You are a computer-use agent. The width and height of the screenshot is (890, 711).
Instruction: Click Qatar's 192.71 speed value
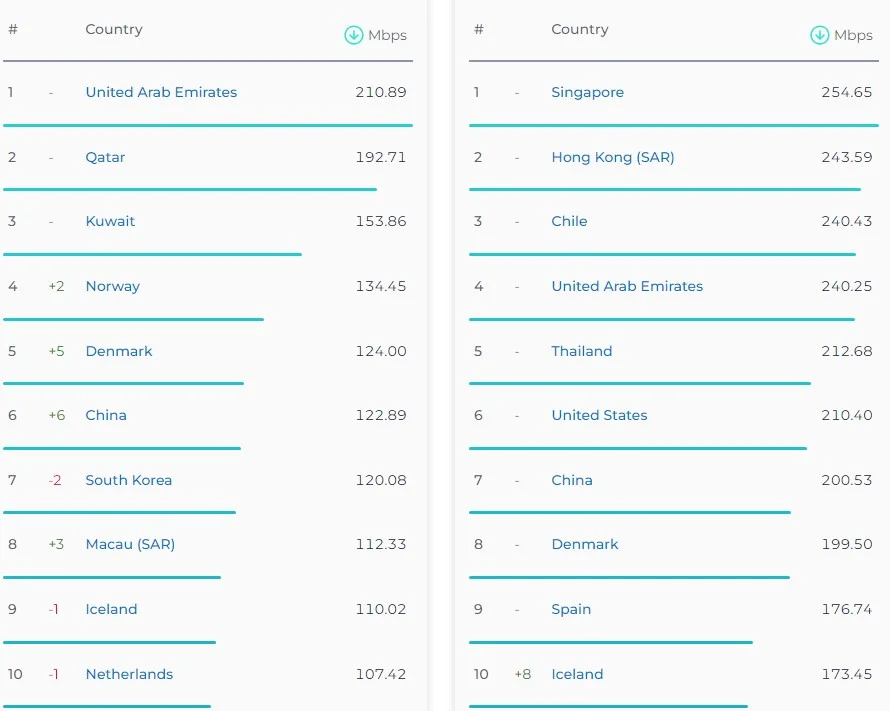click(x=380, y=157)
